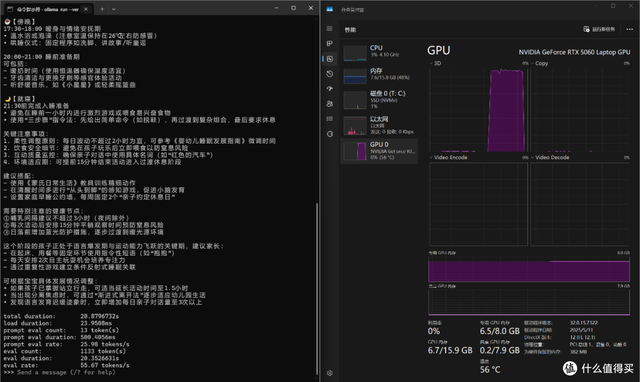Focus the 'Send a message' prompt input
640x382 pixels.
pyautogui.click(x=66, y=372)
